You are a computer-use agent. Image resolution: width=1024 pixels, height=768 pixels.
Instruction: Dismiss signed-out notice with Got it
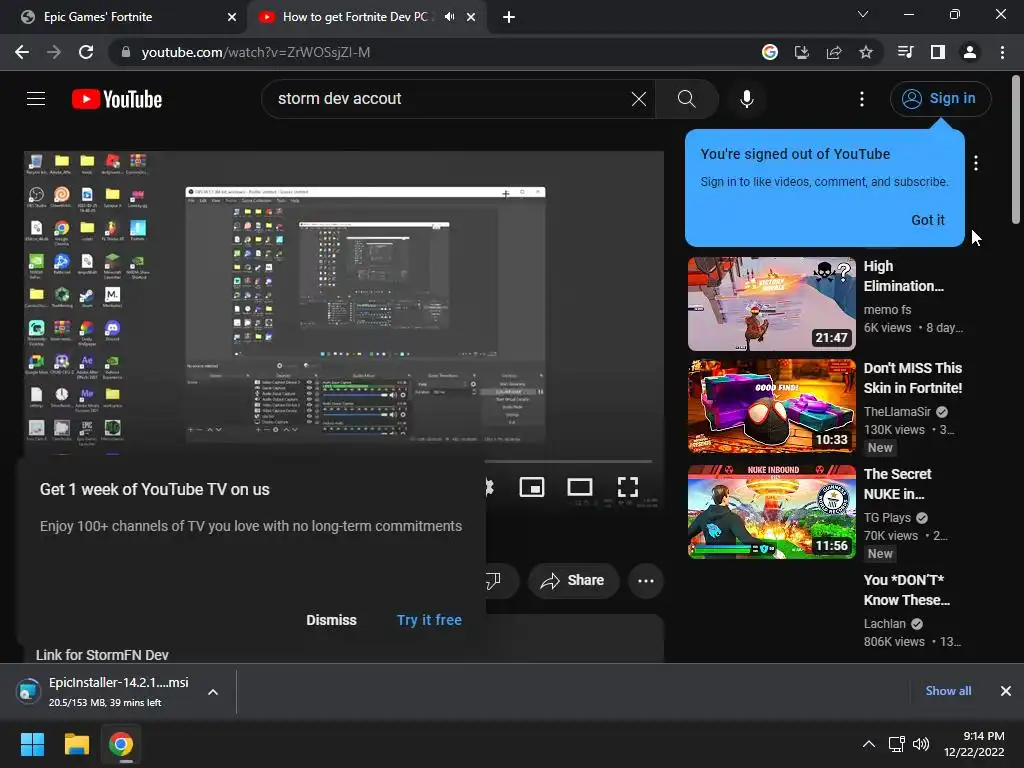pyautogui.click(x=927, y=220)
